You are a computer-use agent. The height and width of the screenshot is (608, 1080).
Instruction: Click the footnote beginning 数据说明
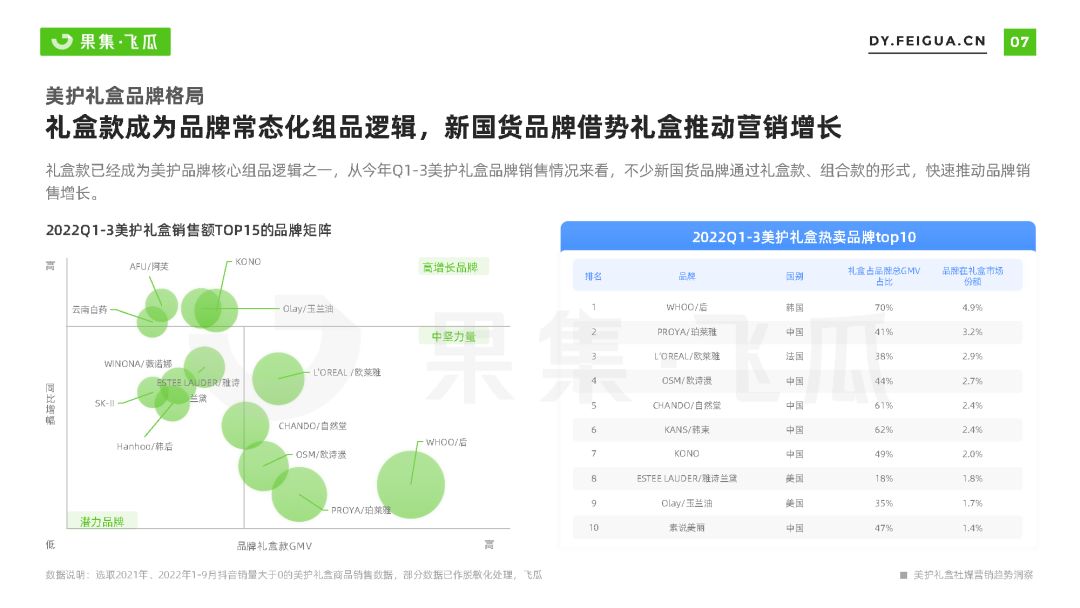[294, 575]
